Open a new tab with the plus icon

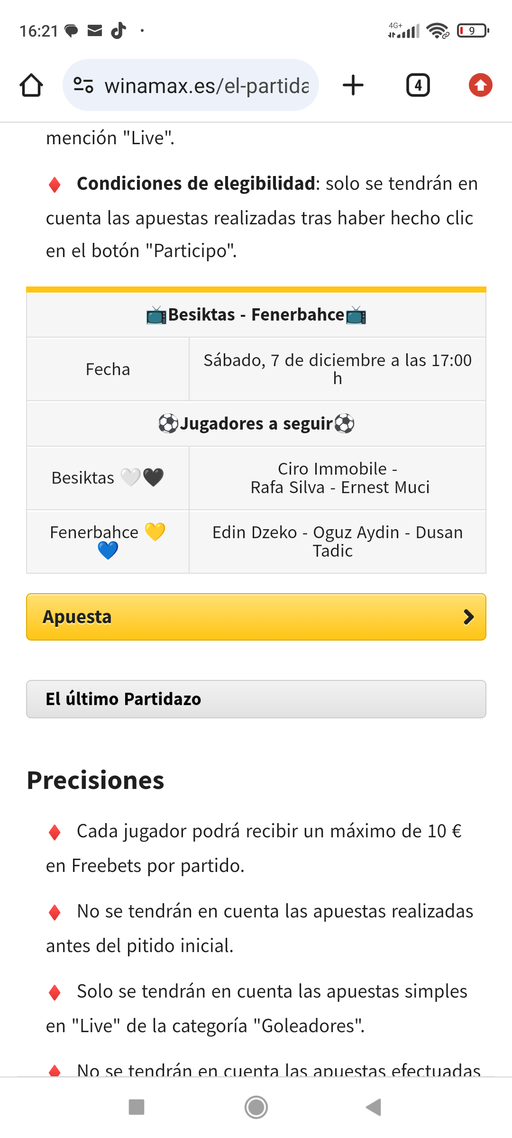353,86
